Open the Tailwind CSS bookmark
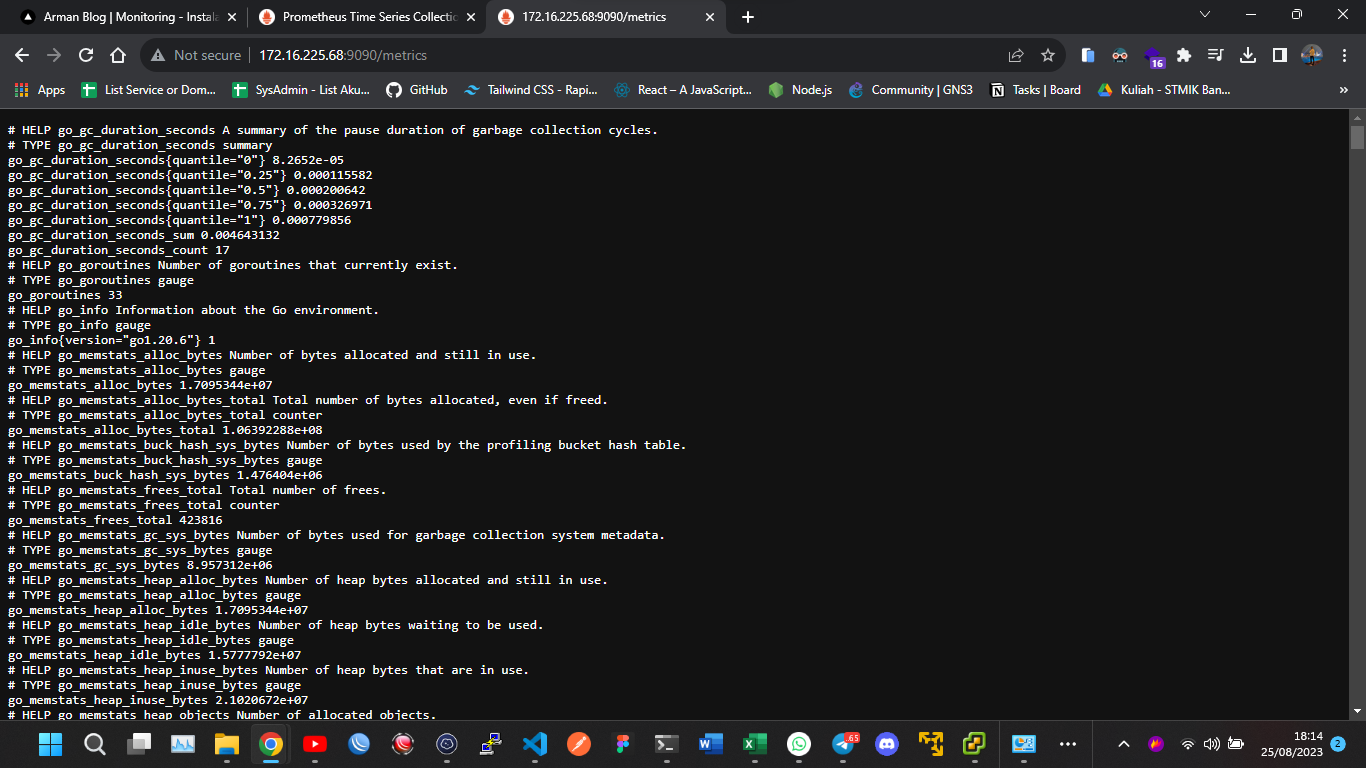 [531, 90]
